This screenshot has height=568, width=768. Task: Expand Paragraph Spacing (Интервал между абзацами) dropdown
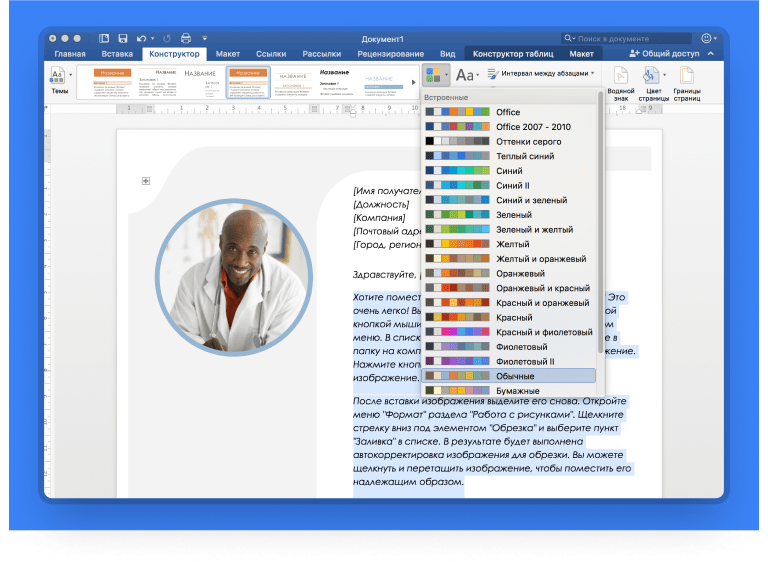[x=540, y=73]
